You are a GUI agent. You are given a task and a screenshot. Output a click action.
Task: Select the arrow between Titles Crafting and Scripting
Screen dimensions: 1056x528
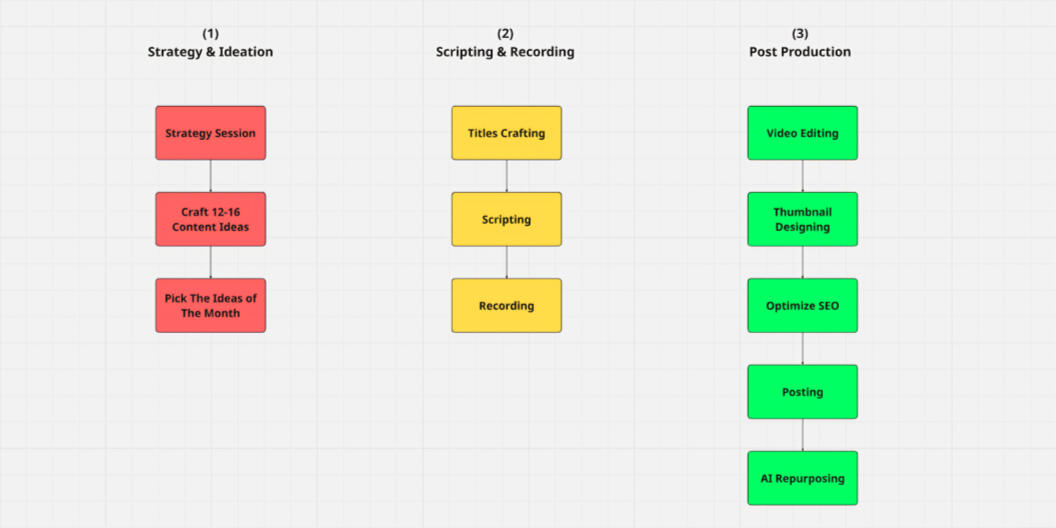pyautogui.click(x=506, y=176)
